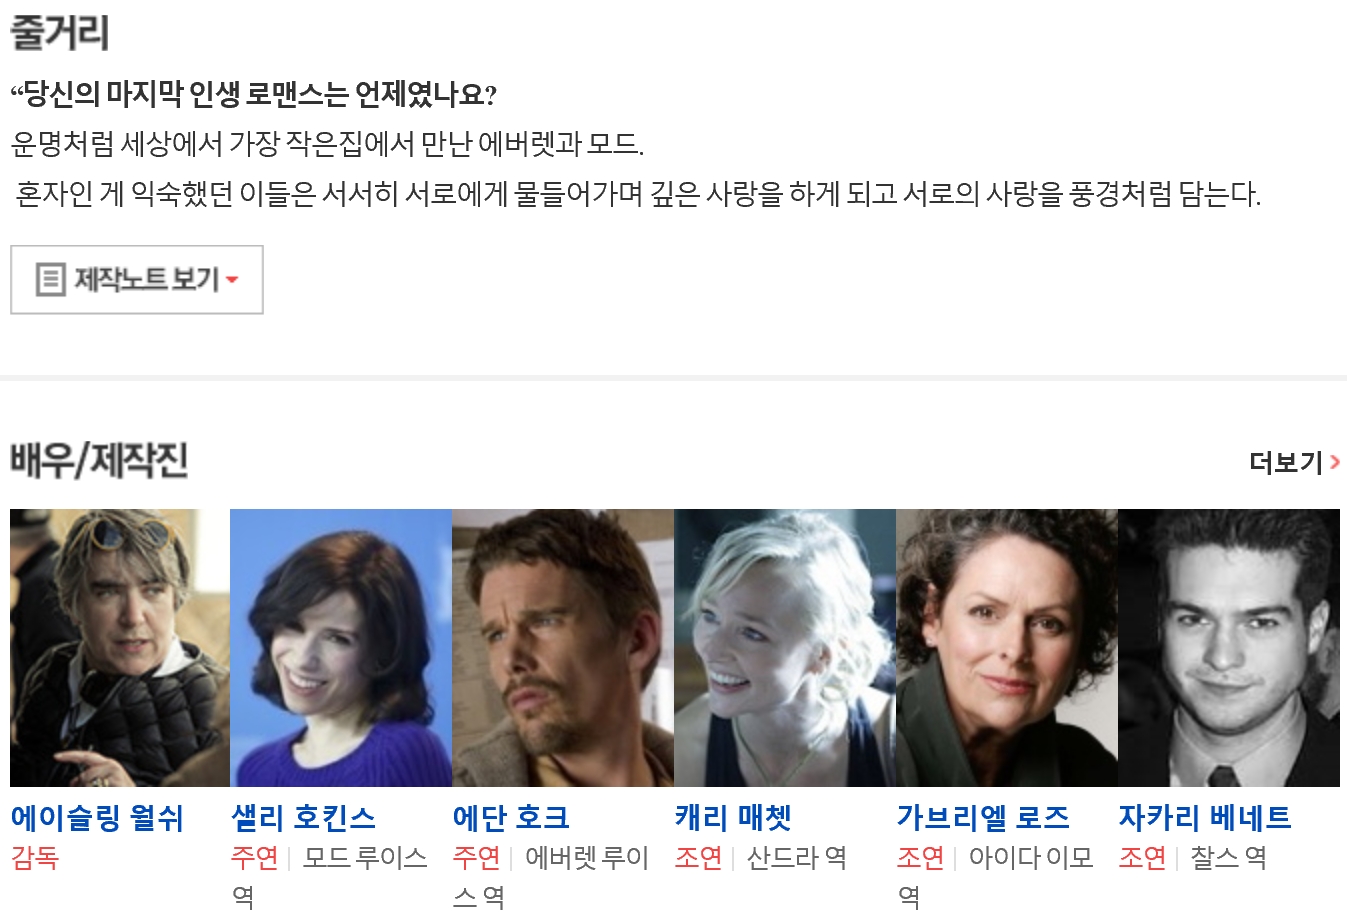This screenshot has width=1347, height=912.
Task: Open 가브리엘 로즈's photo thumbnail
Action: pos(1007,648)
